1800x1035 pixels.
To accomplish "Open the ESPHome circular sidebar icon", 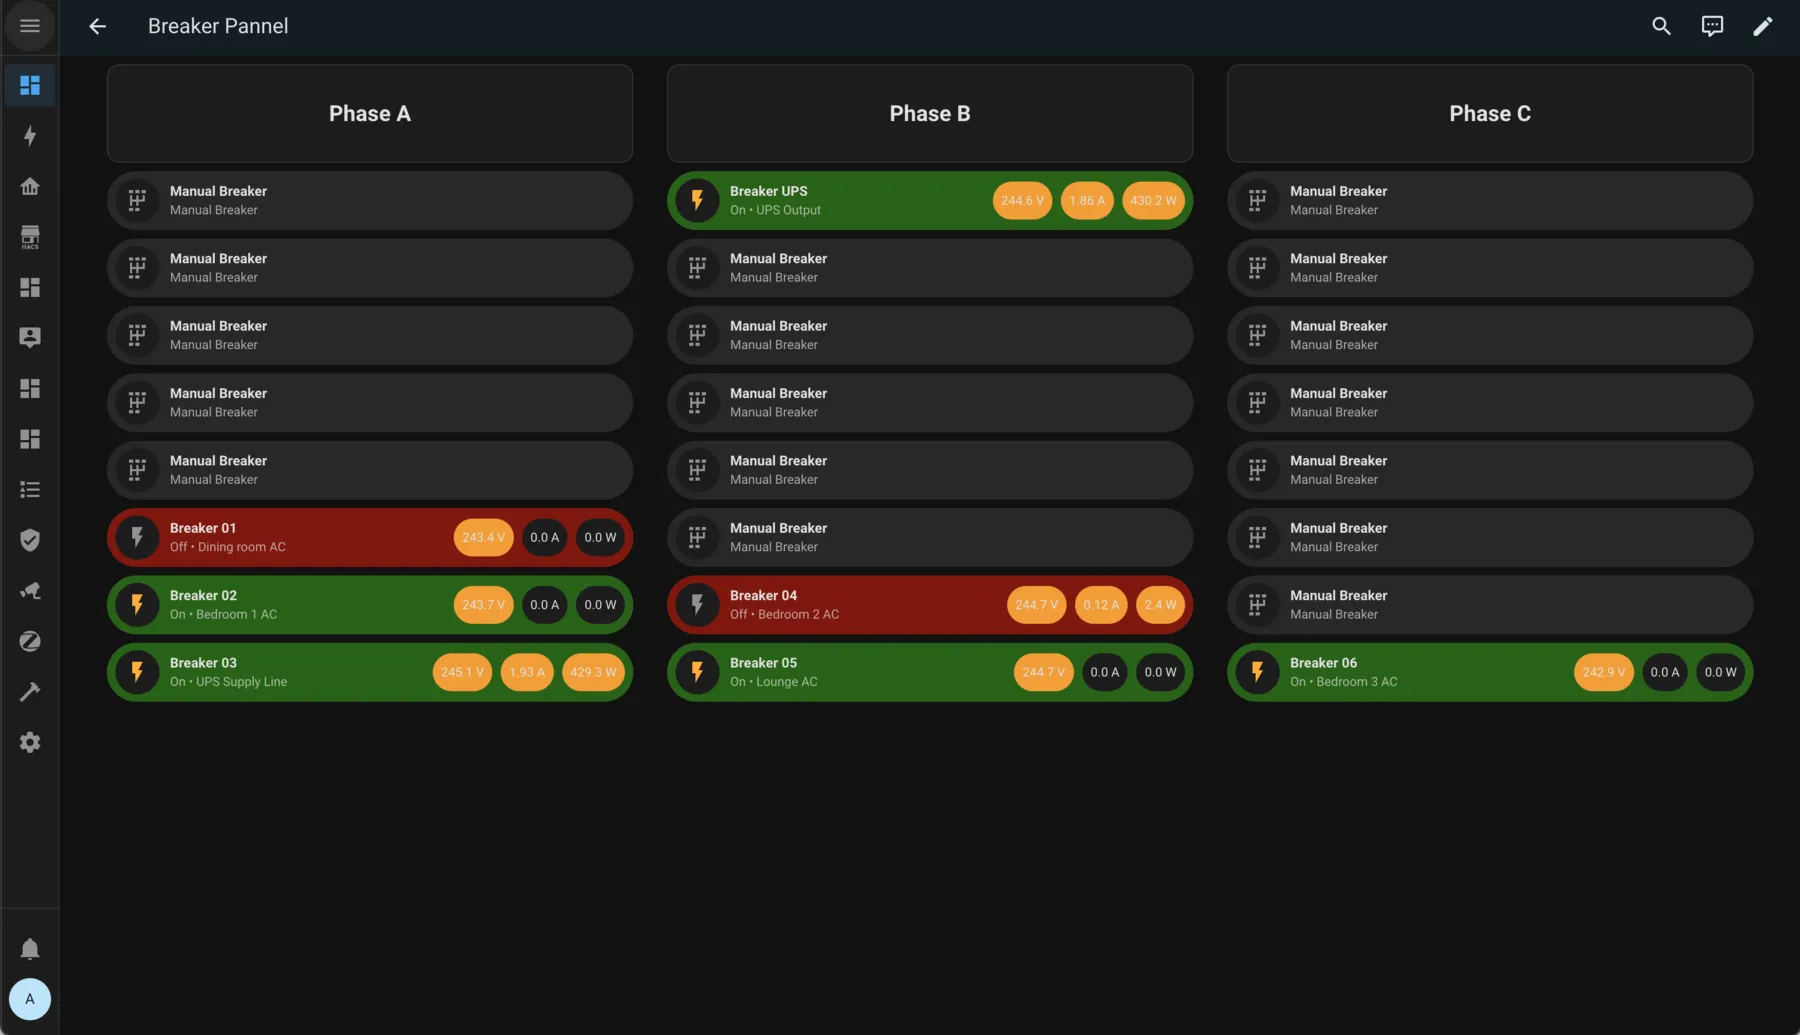I will [x=30, y=641].
